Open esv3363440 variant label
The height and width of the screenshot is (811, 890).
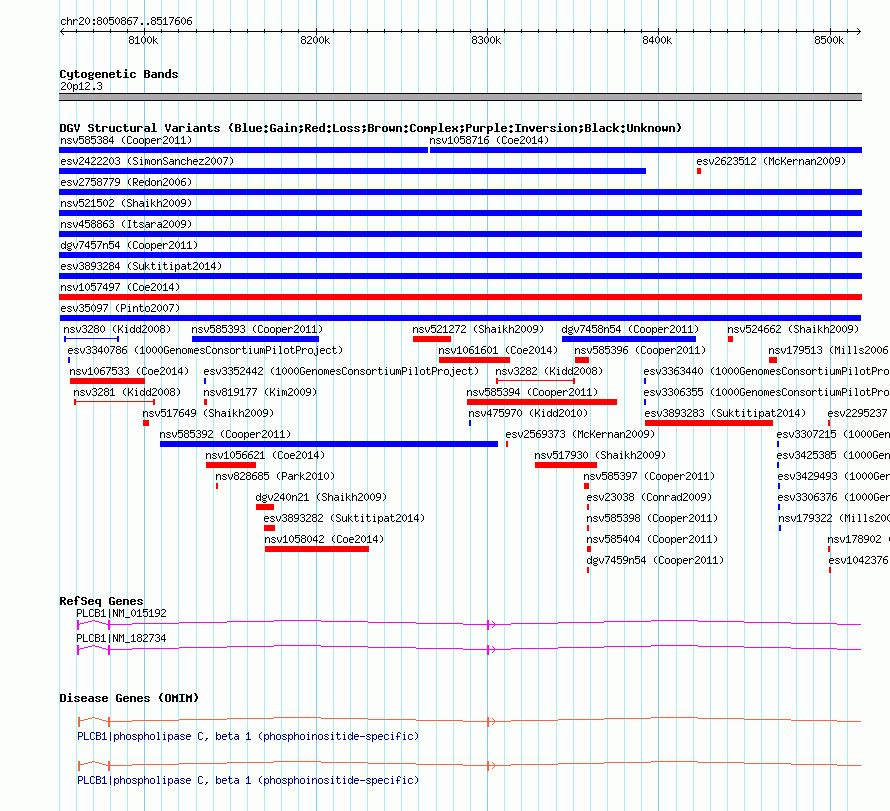[766, 371]
